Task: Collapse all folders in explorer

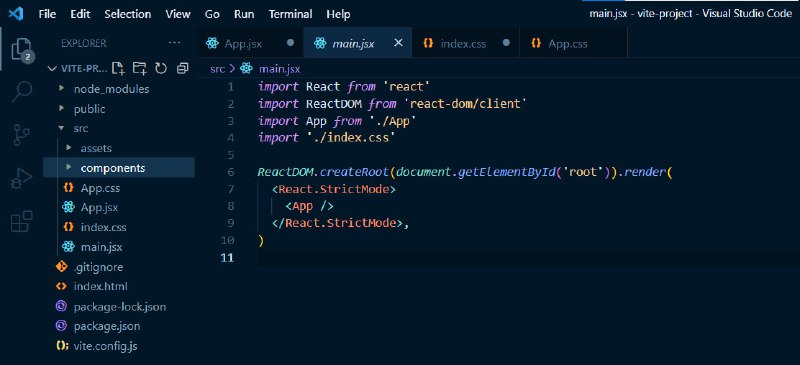Action: (182, 68)
